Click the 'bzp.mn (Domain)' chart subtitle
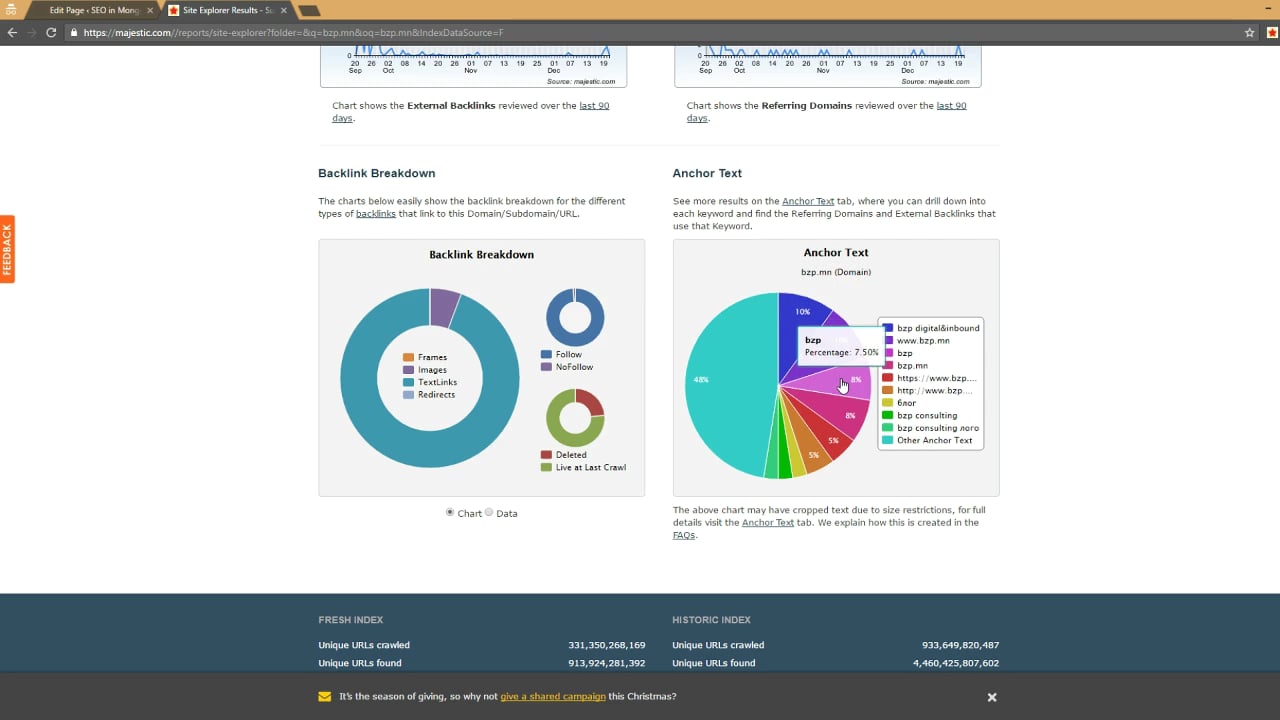 pos(836,272)
